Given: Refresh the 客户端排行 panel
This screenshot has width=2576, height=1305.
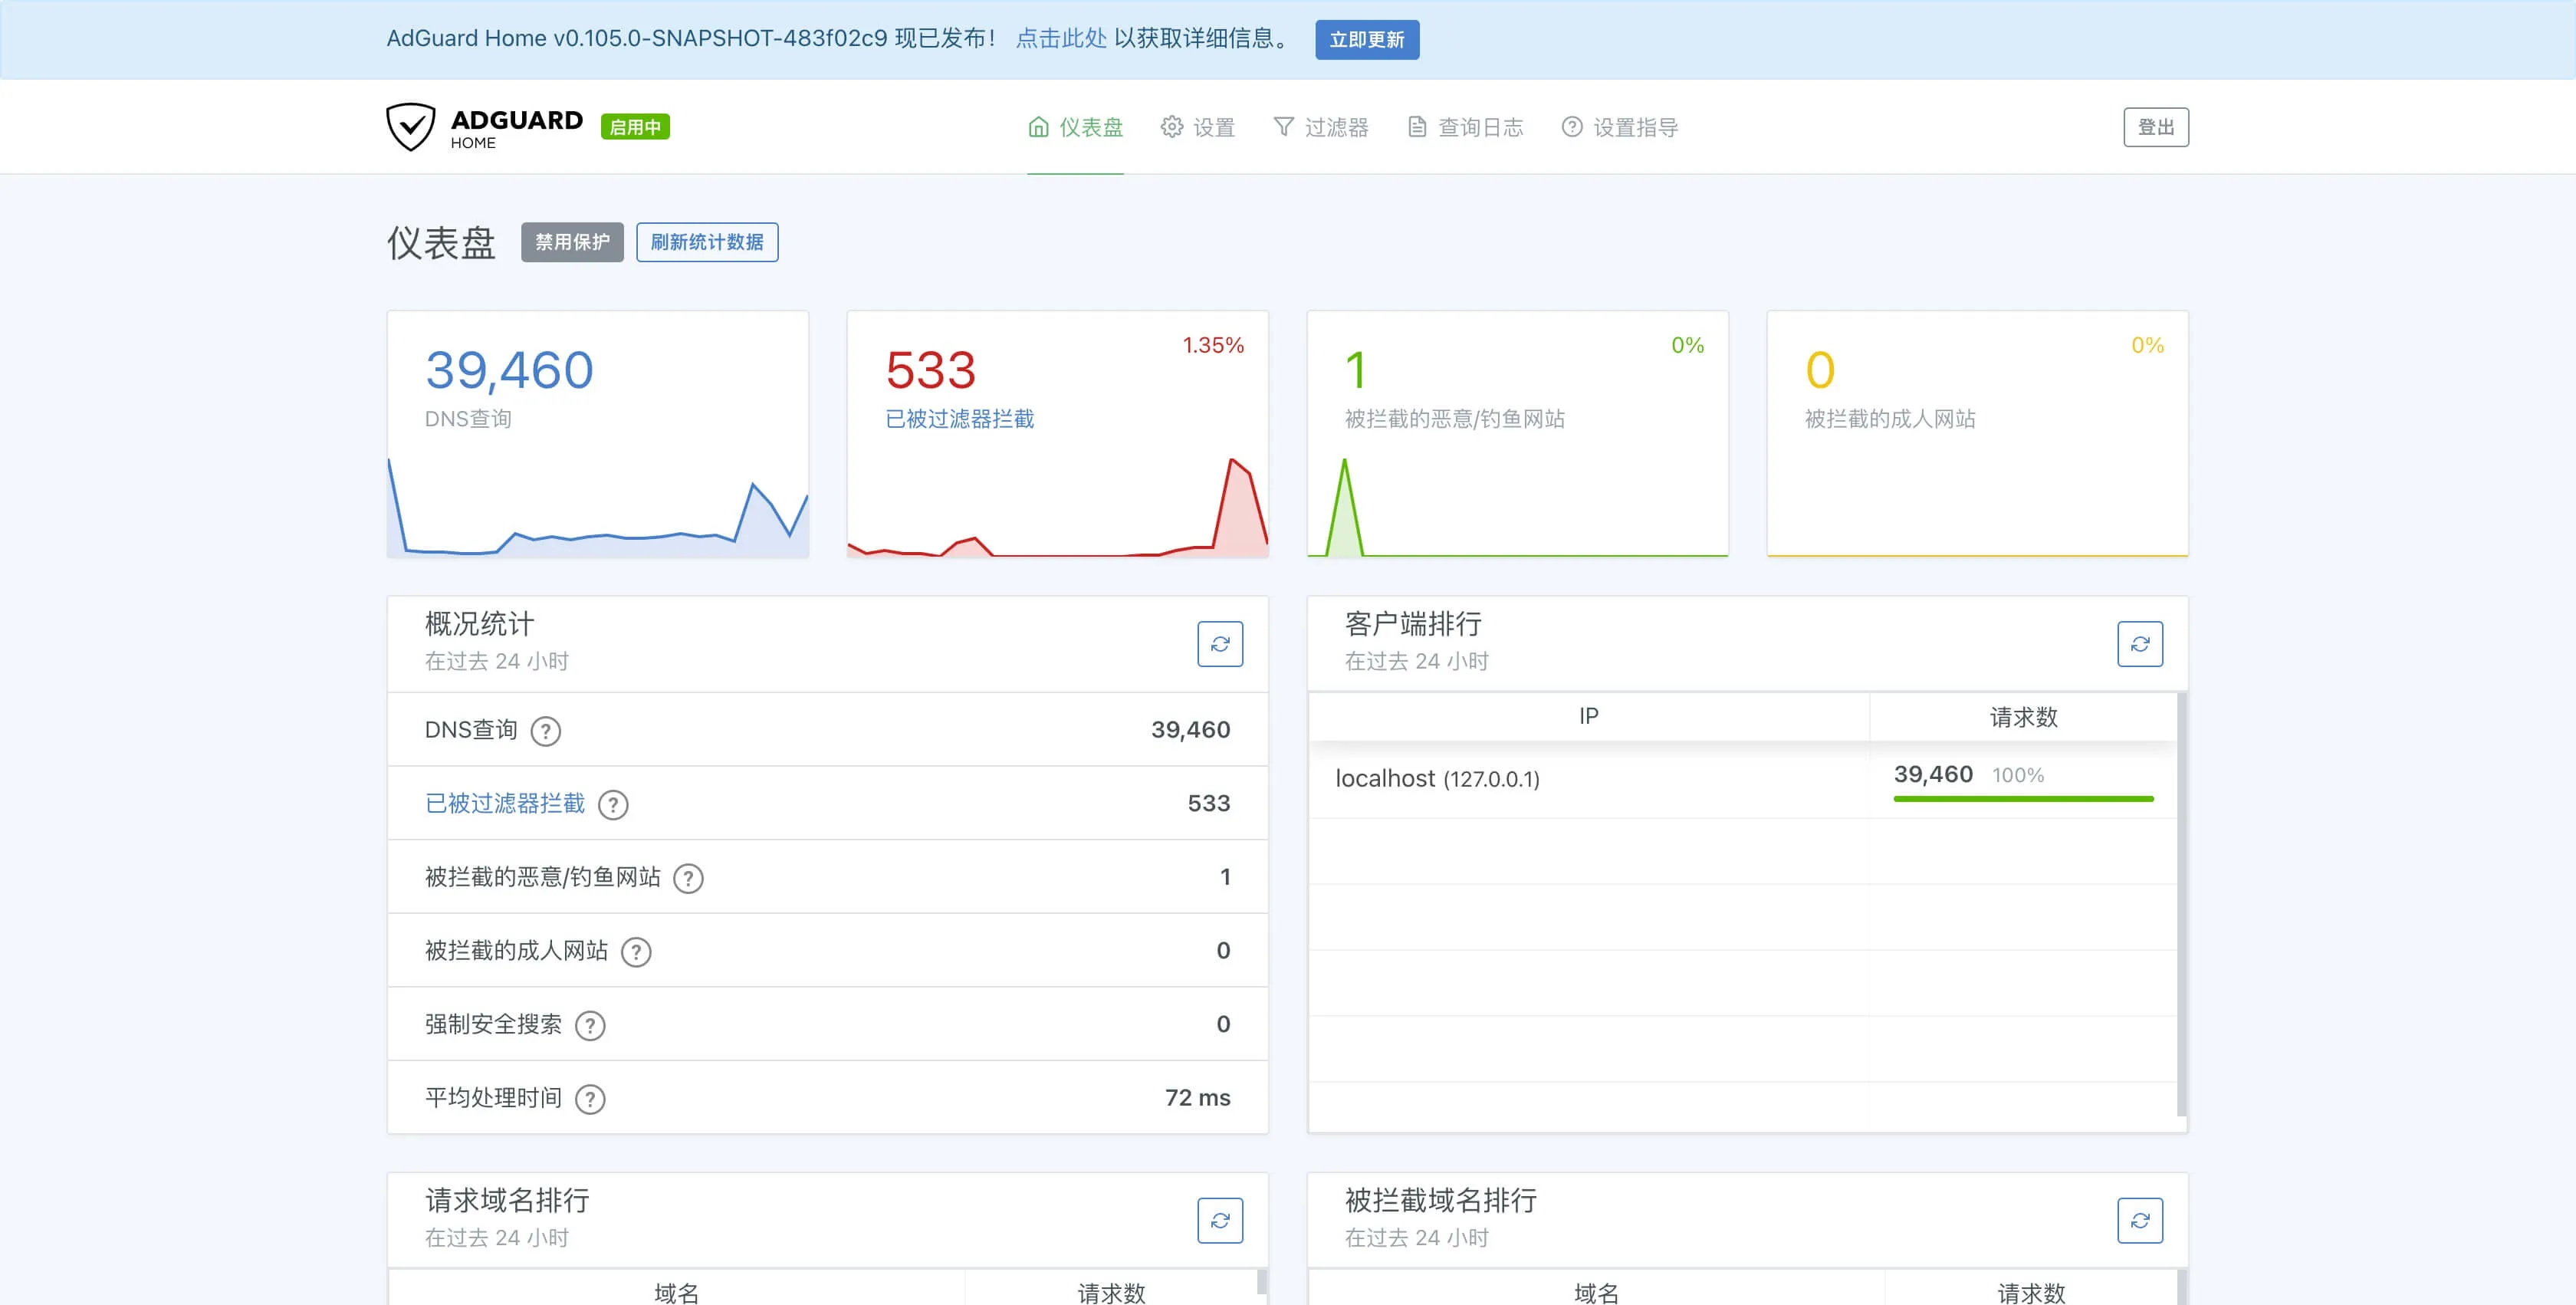Looking at the screenshot, I should [x=2139, y=644].
